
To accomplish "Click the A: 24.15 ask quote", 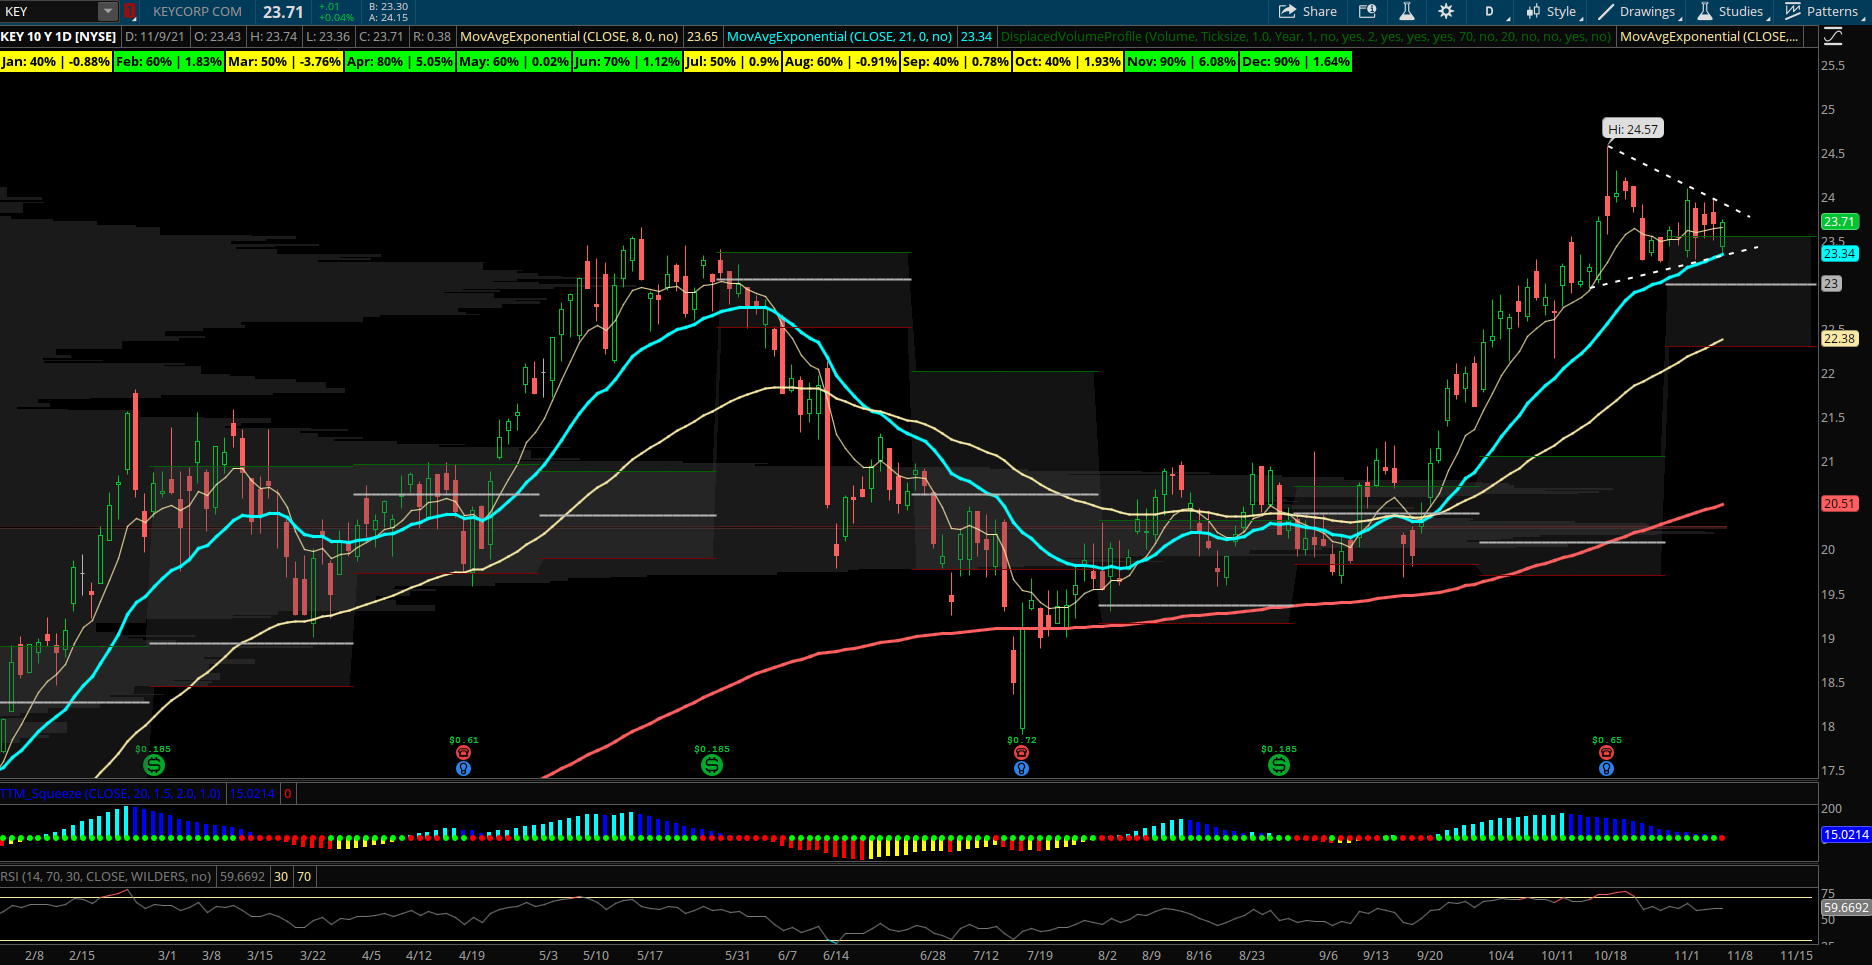I will point(388,18).
